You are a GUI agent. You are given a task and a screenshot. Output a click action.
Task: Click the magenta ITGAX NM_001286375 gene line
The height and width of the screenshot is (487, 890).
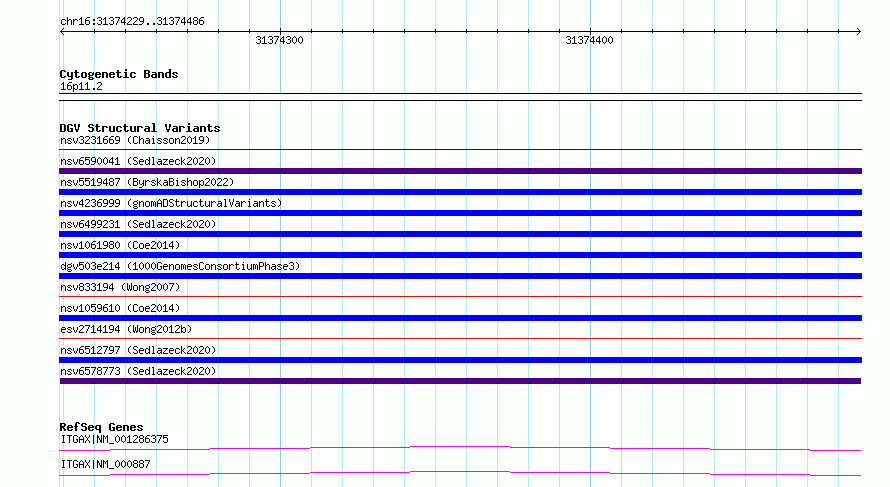[x=460, y=448]
